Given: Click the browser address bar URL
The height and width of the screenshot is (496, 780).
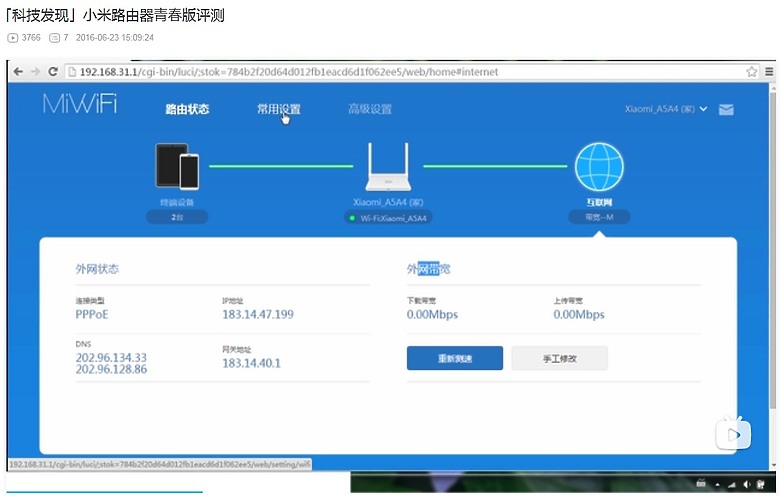Looking at the screenshot, I should tap(289, 72).
